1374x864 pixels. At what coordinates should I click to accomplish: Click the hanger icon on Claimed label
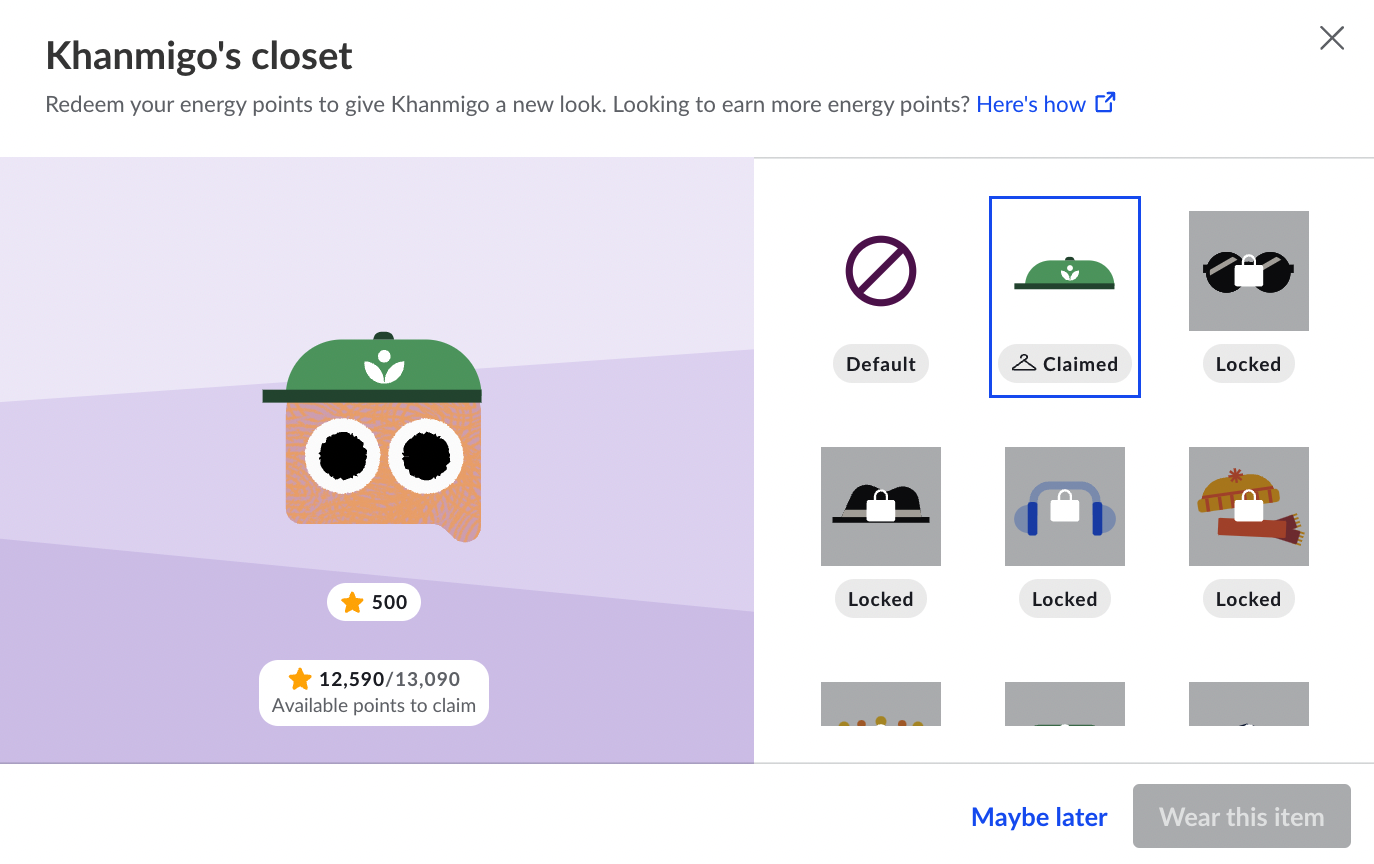[x=1024, y=364]
